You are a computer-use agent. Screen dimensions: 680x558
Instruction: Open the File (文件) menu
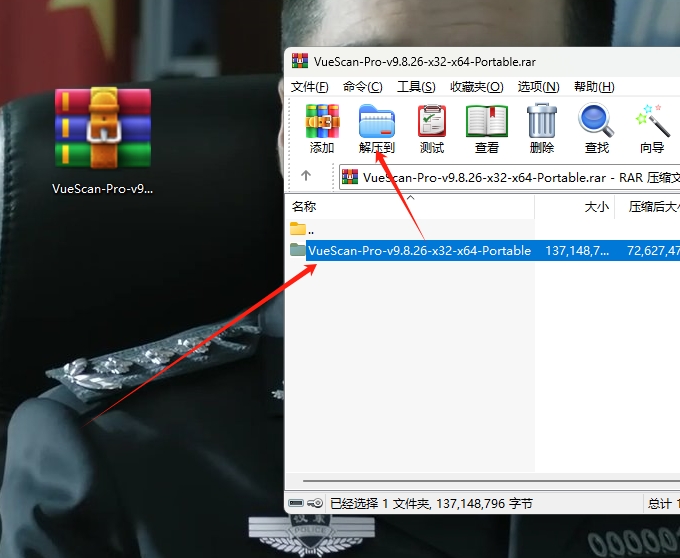(309, 87)
